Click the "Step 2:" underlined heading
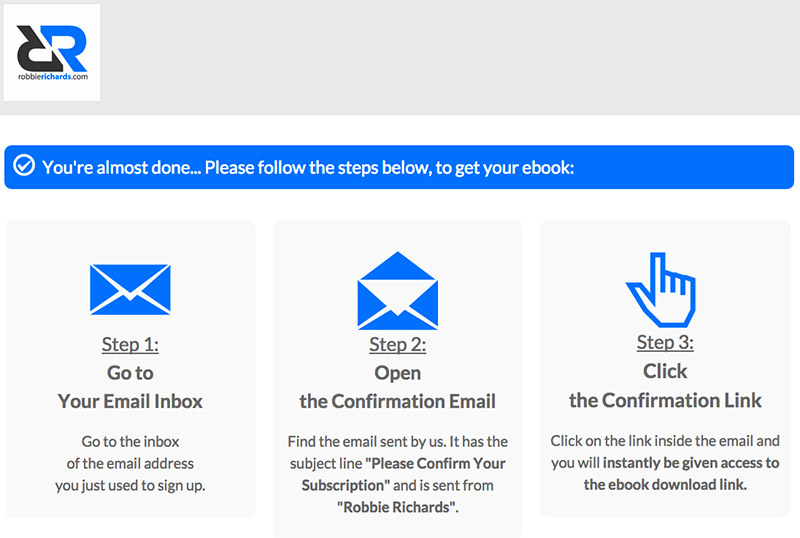Screen dimensions: 800x538 [398, 345]
